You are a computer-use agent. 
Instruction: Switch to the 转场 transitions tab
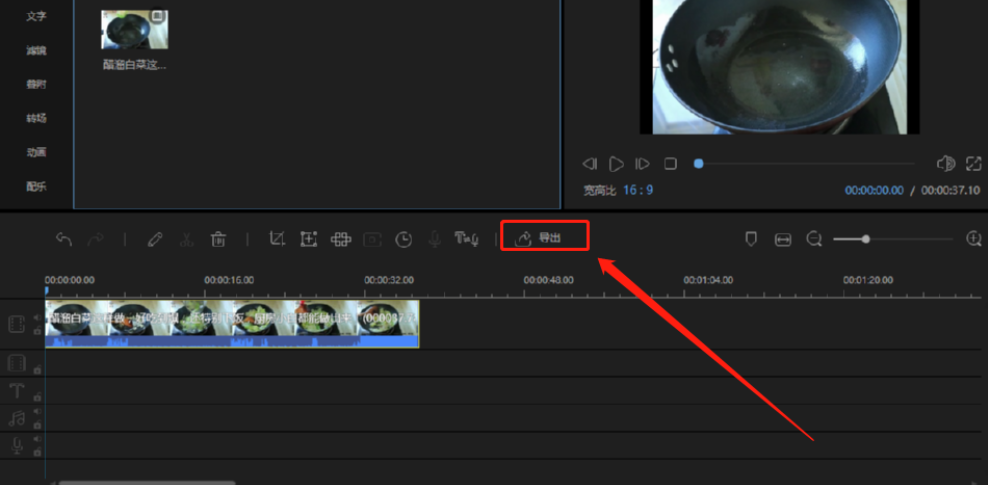[36, 119]
